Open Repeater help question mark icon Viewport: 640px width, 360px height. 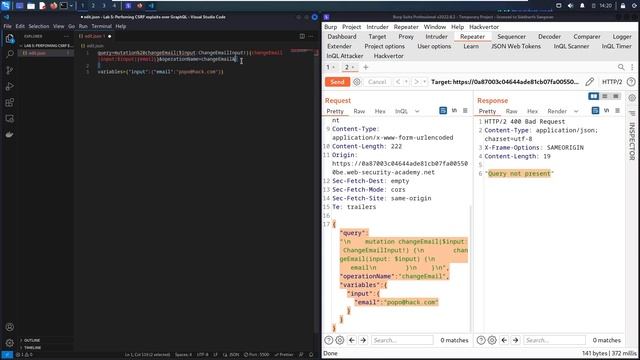(631, 82)
